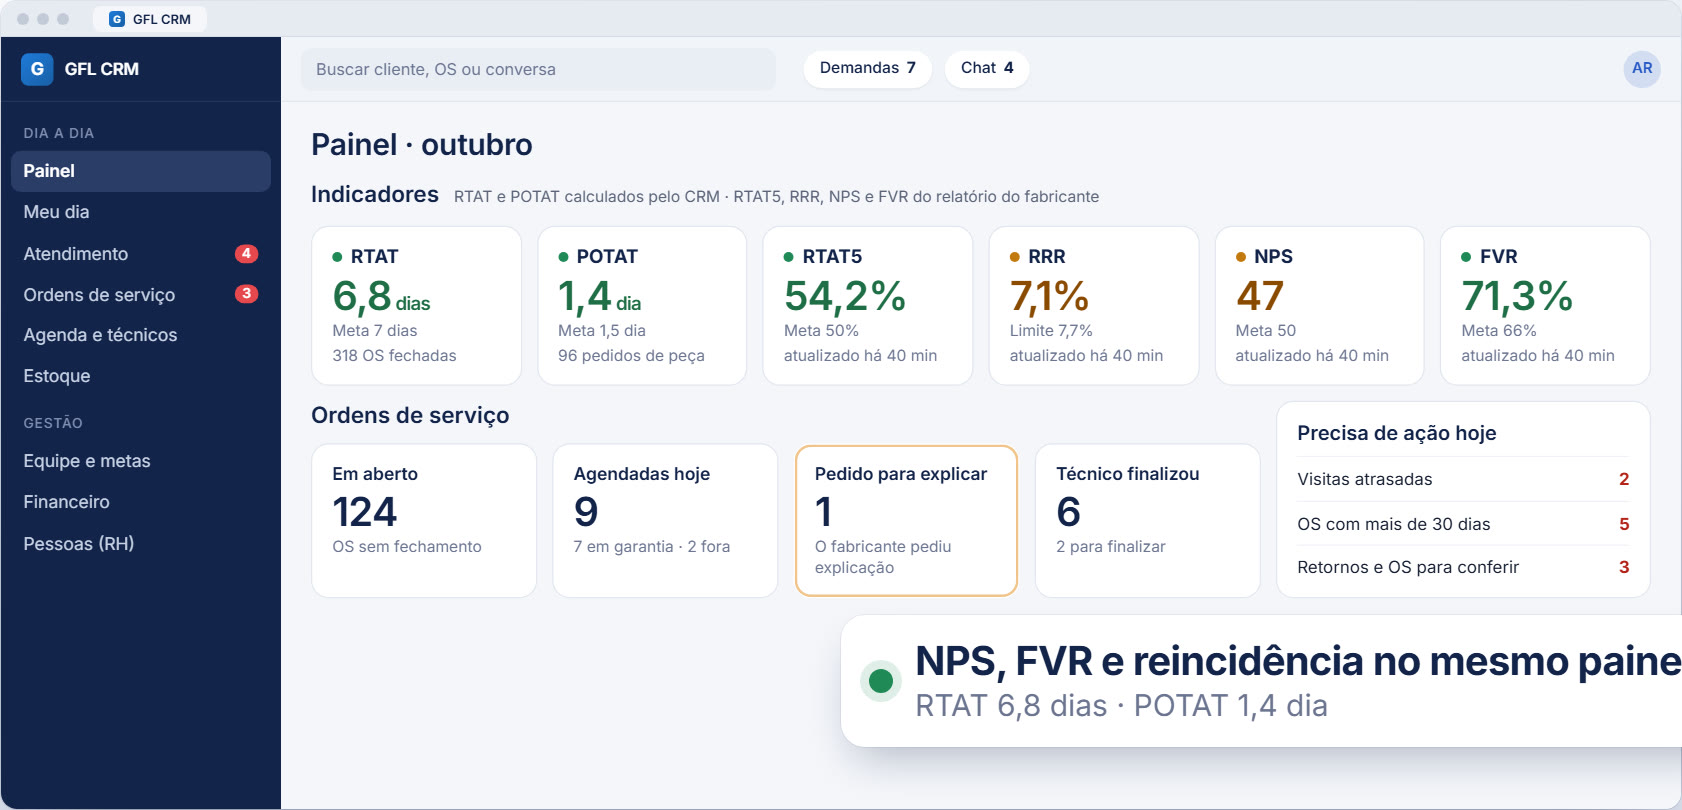Open the FVR 71,3% card

pos(1545,306)
